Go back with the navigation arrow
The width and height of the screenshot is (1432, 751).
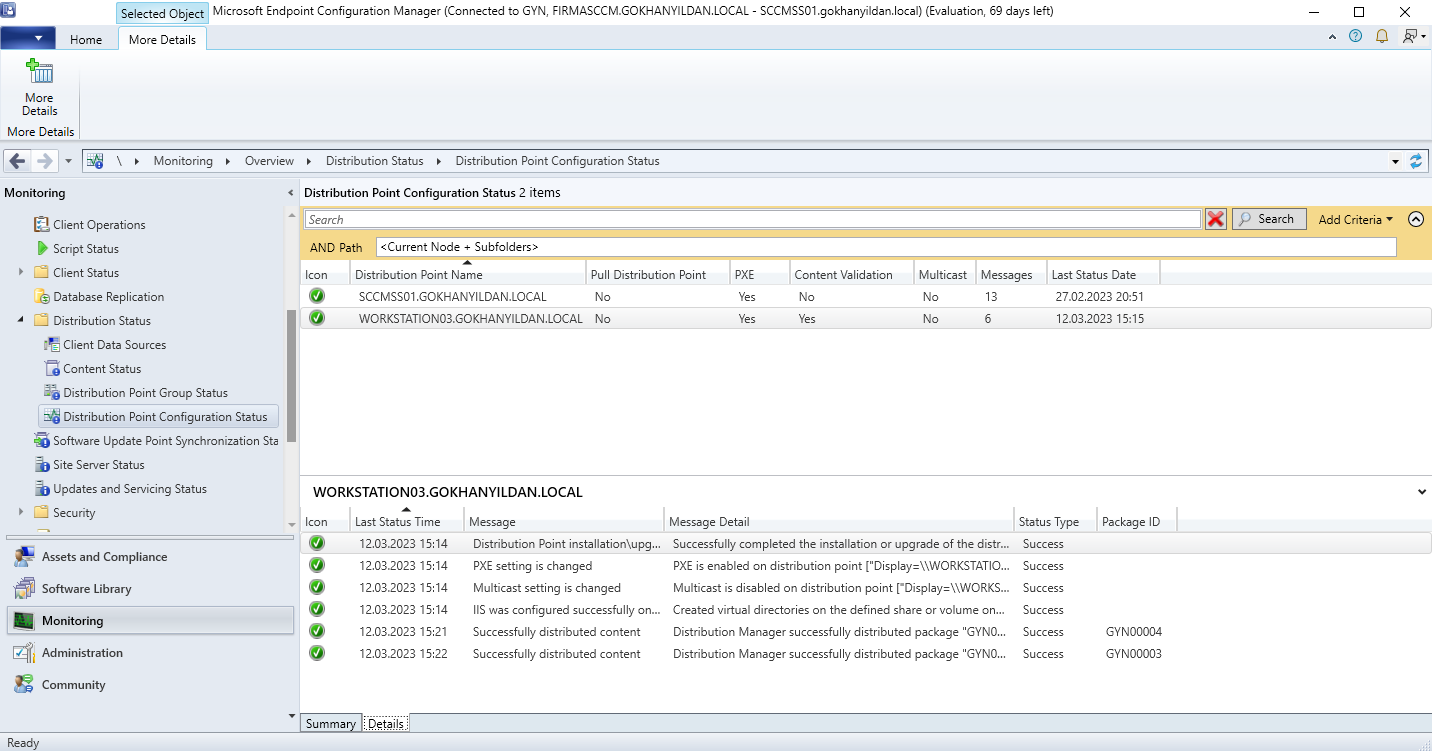click(17, 161)
